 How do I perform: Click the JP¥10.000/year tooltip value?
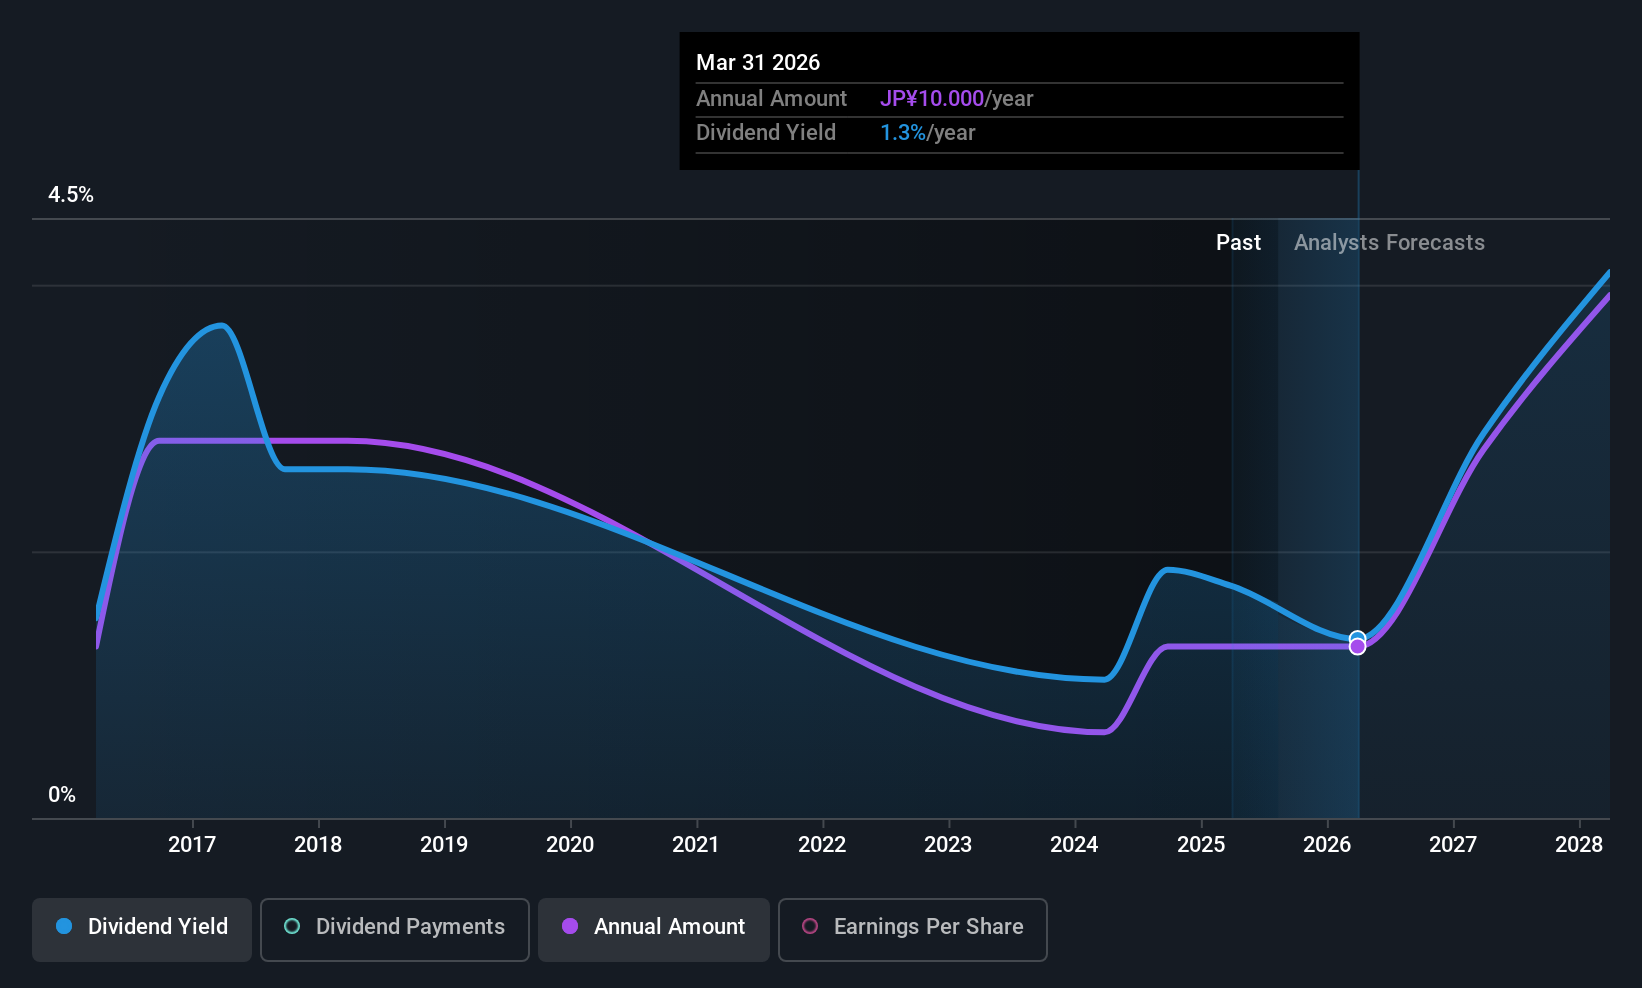click(956, 99)
